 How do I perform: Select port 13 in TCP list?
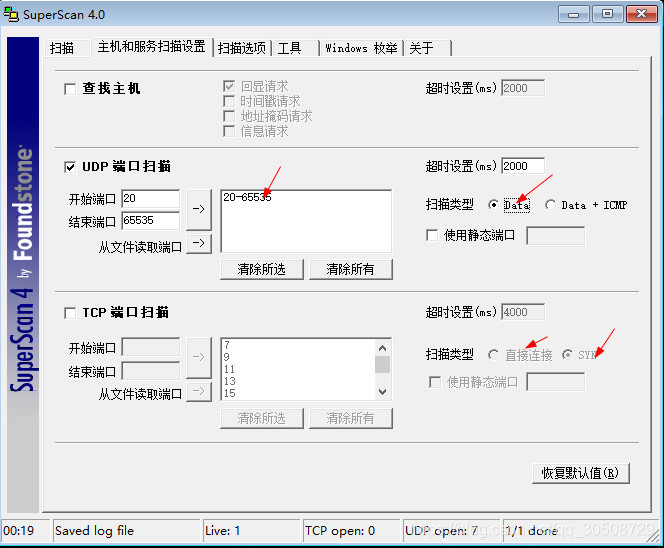click(x=229, y=381)
